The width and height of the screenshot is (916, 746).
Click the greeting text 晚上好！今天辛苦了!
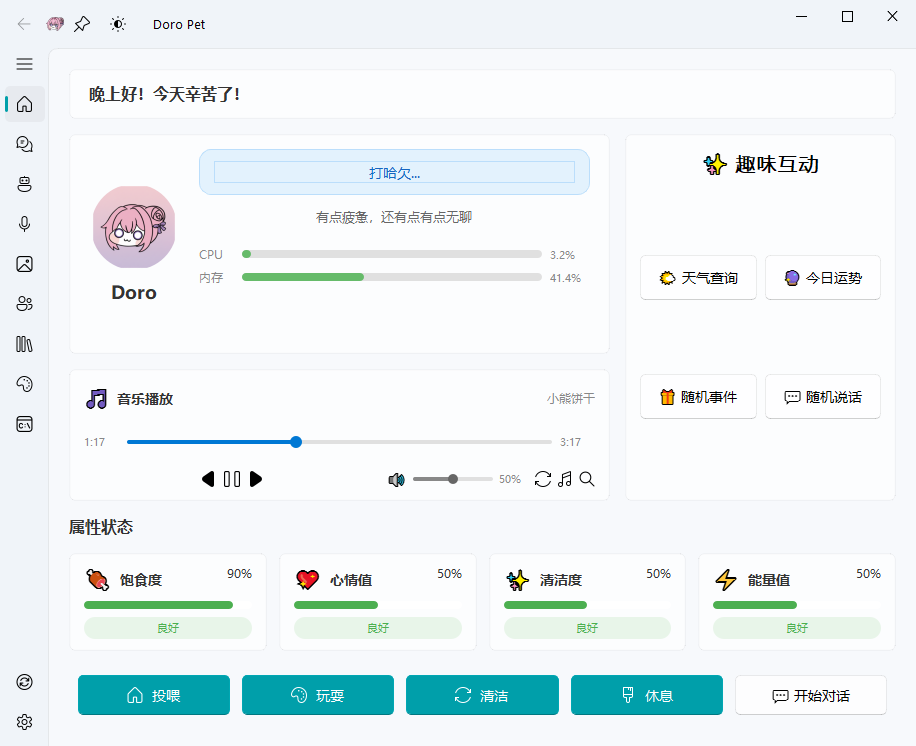tap(164, 94)
